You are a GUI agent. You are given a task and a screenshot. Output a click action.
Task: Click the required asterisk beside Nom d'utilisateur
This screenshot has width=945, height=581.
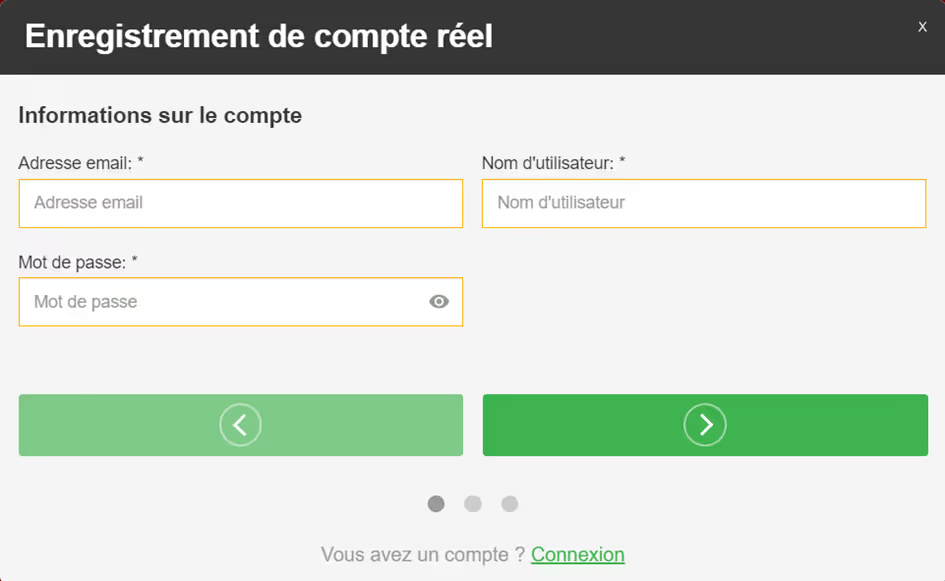click(x=622, y=162)
